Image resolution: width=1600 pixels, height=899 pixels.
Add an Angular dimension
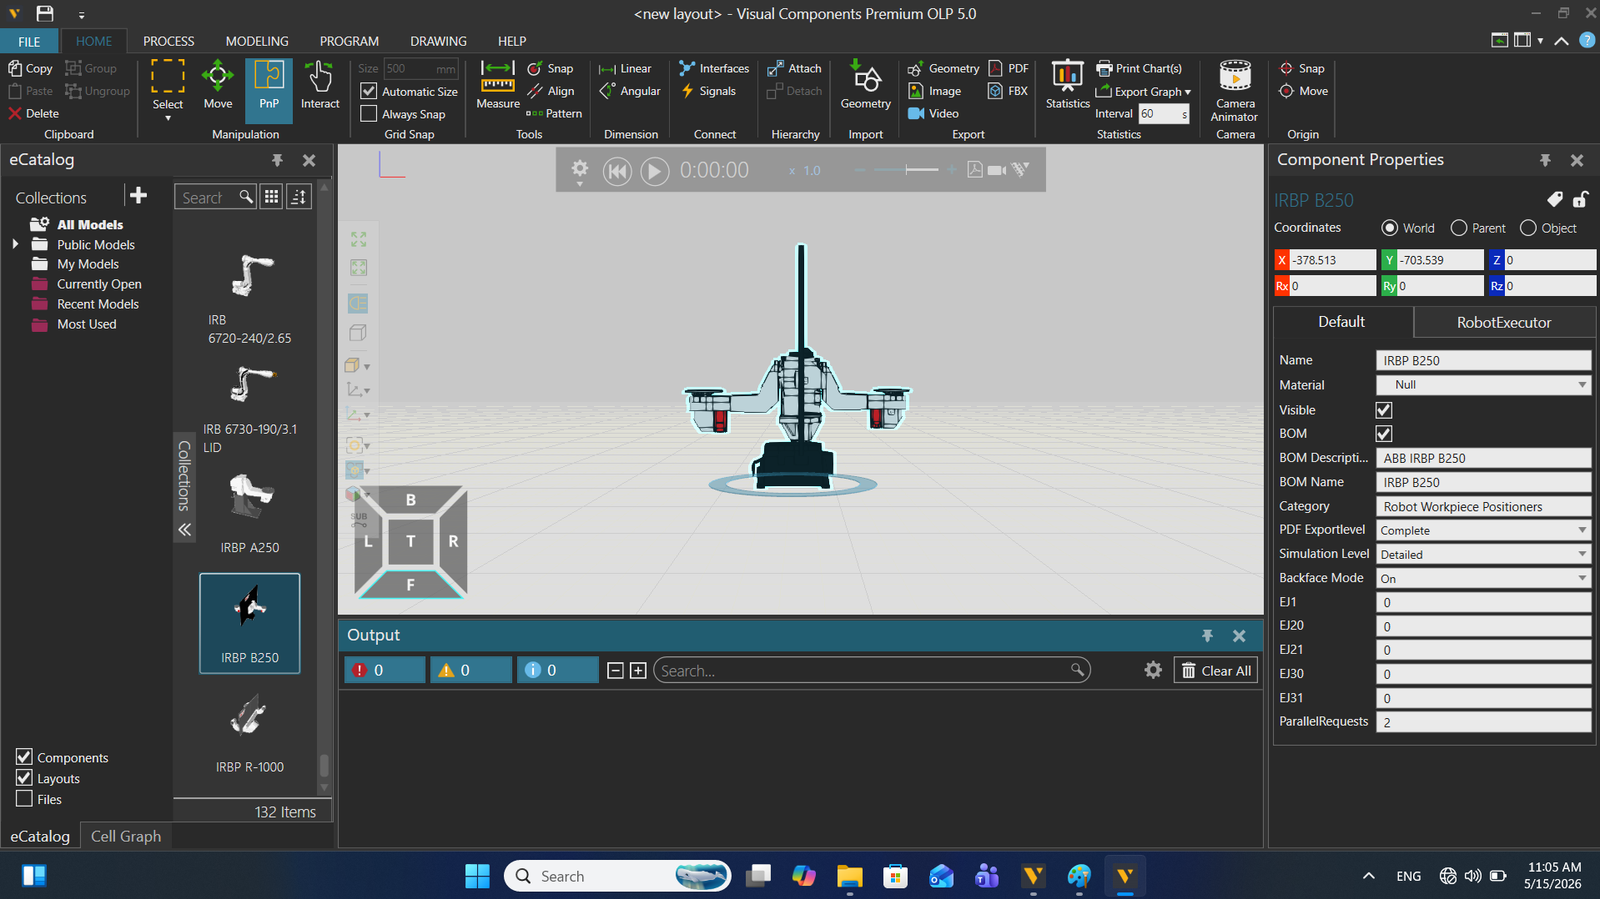pyautogui.click(x=630, y=91)
